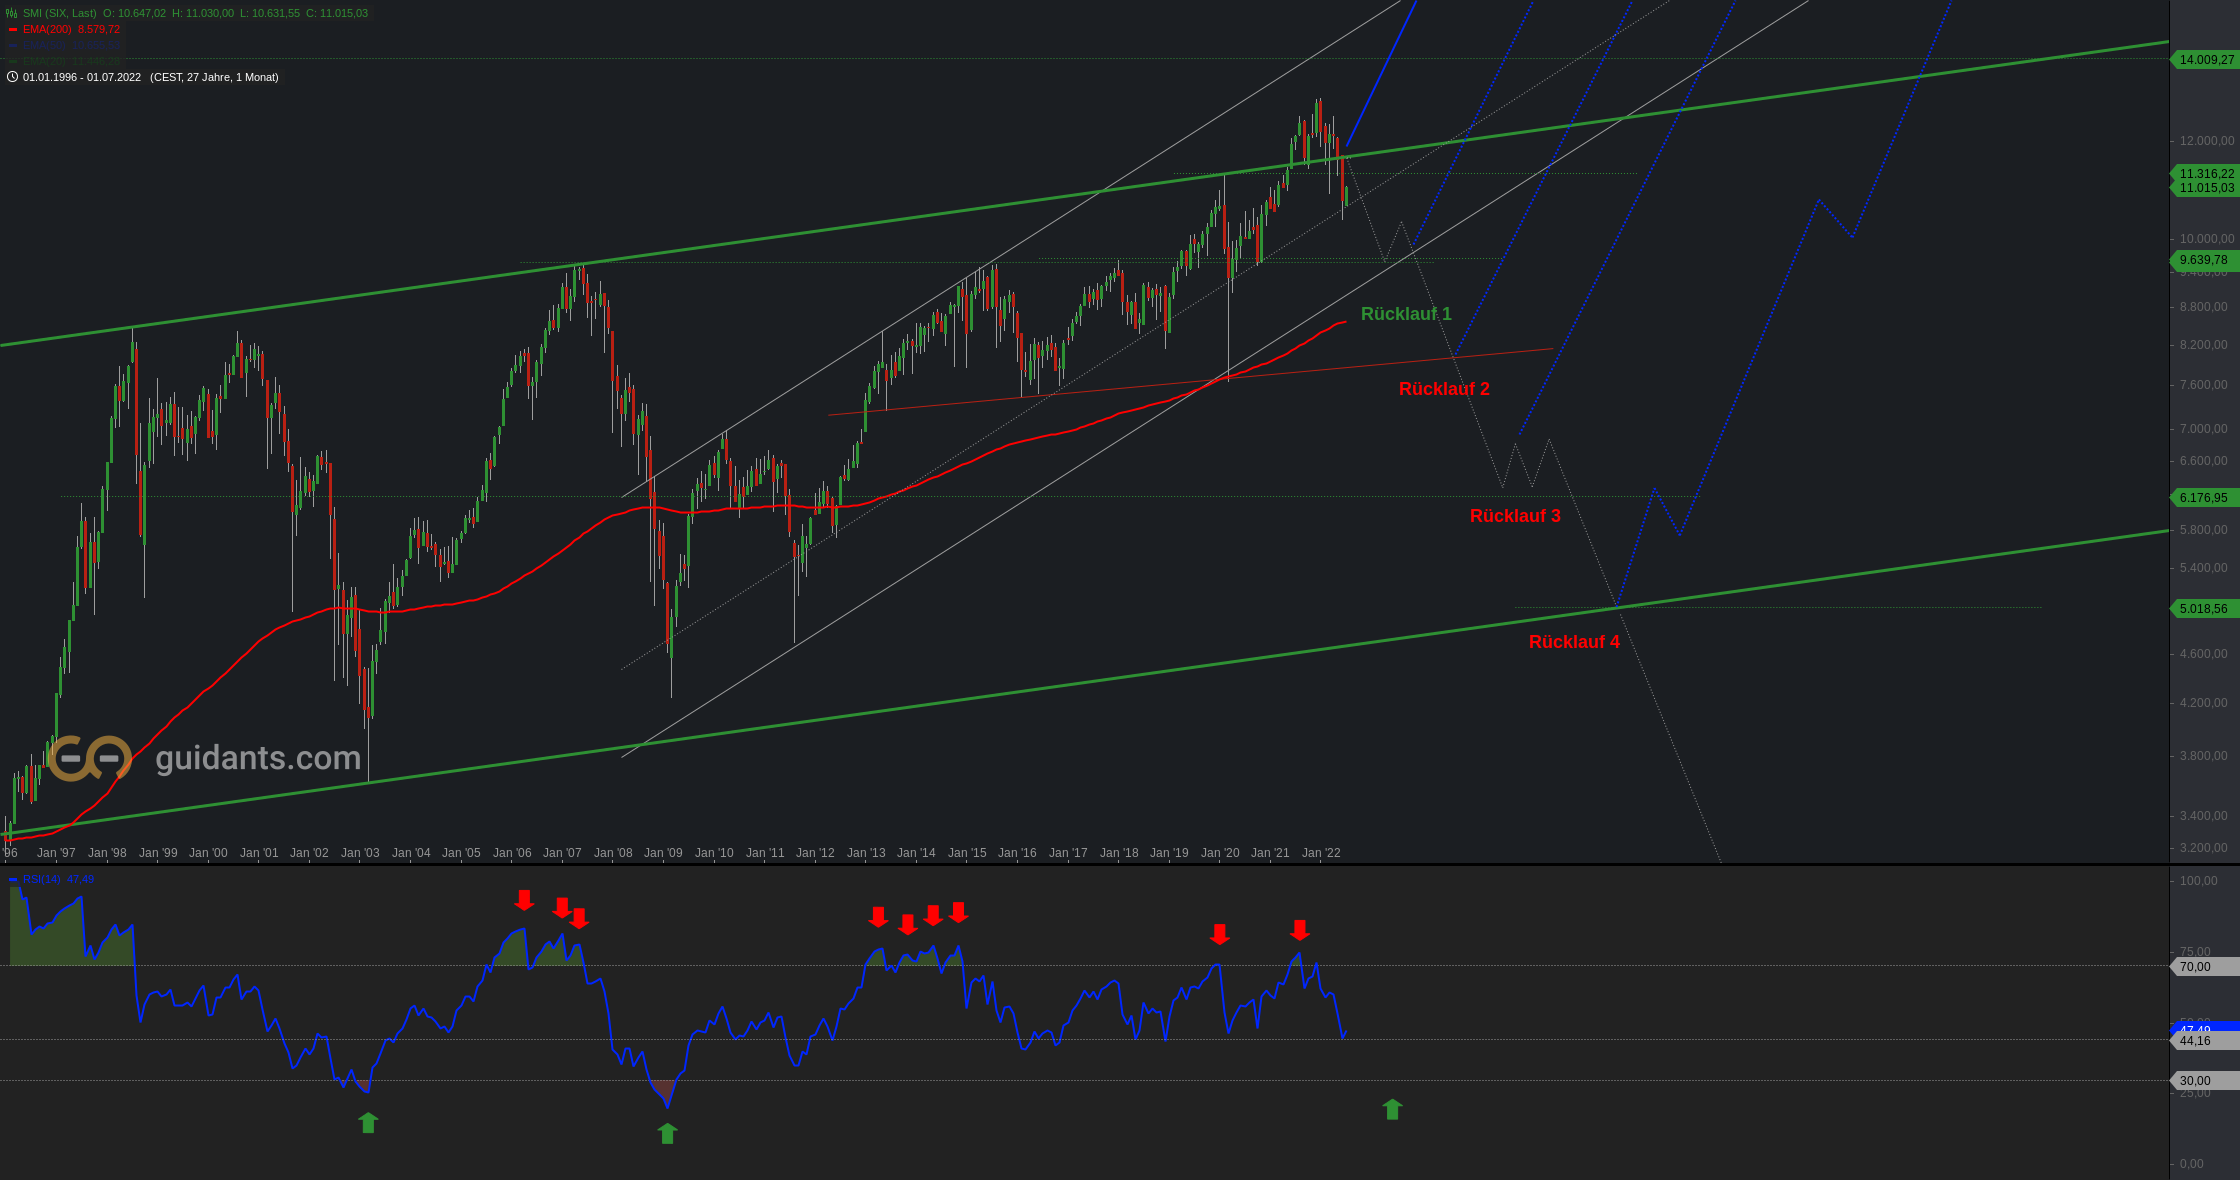This screenshot has height=1180, width=2240.
Task: Click the candlestick chart icon beside SMI
Action: 12,13
